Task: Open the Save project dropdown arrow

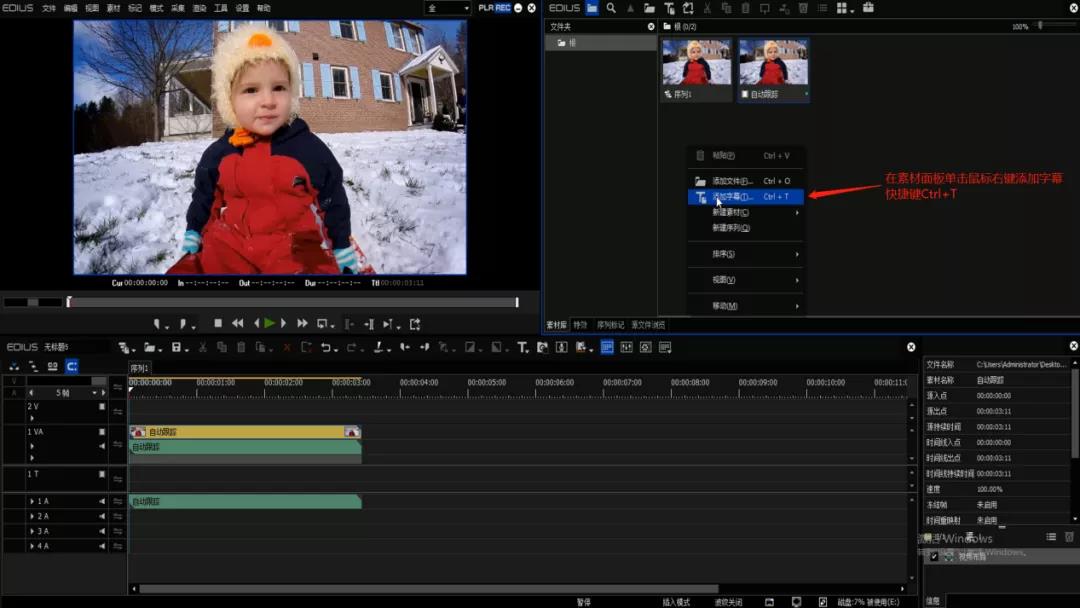Action: [186, 350]
